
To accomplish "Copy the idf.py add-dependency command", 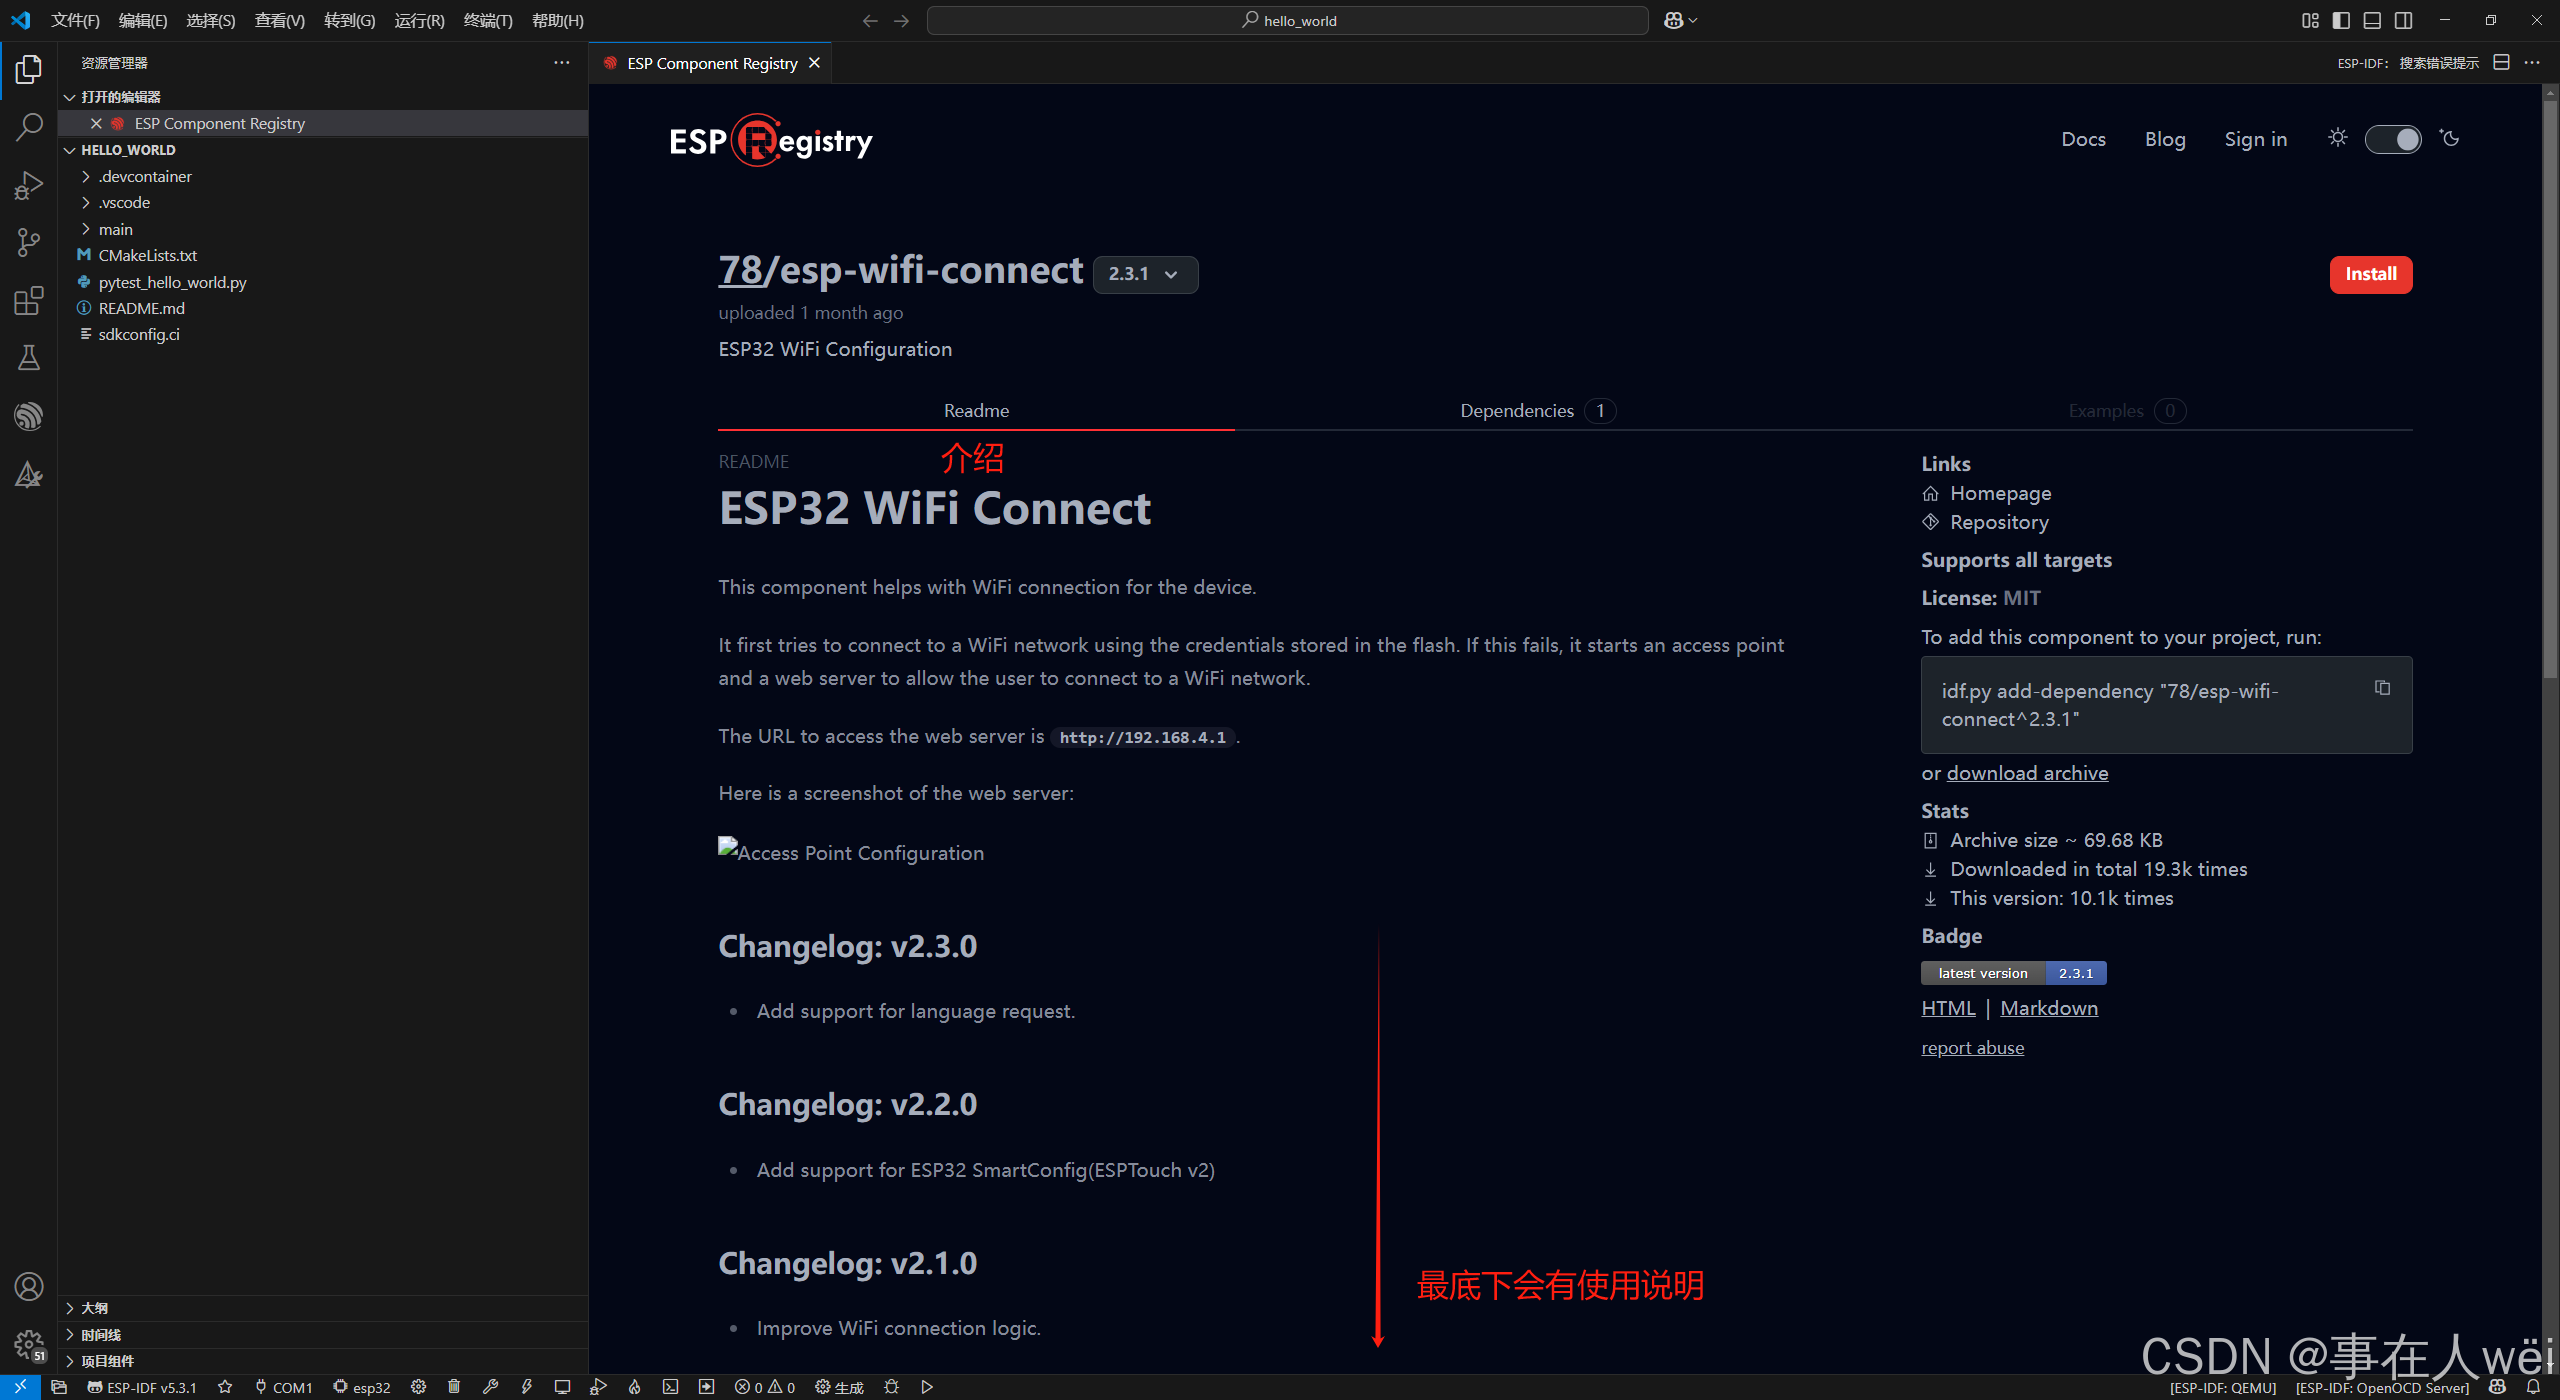I will [x=2382, y=688].
